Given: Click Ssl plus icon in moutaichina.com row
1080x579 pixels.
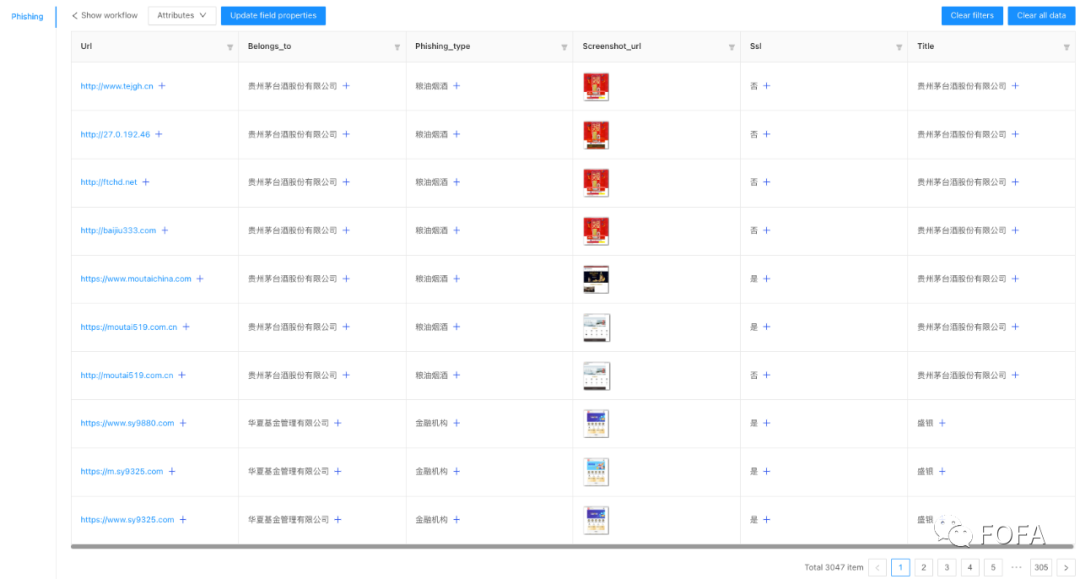Looking at the screenshot, I should (x=766, y=279).
